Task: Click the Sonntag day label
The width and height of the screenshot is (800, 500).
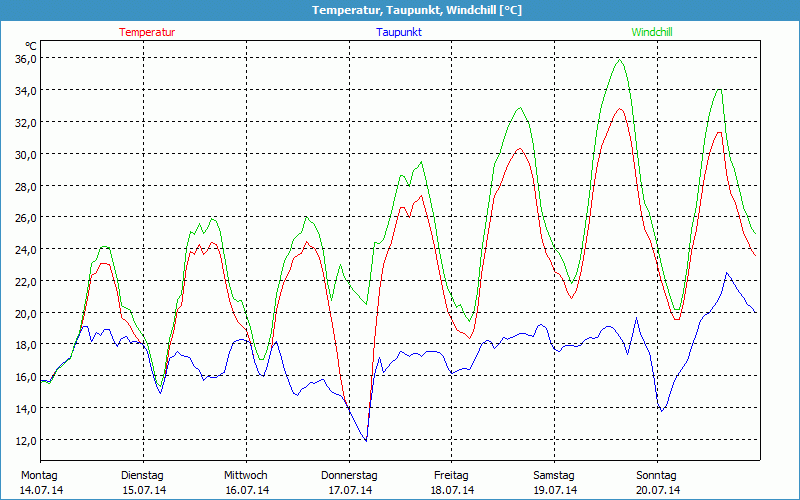Action: point(656,476)
